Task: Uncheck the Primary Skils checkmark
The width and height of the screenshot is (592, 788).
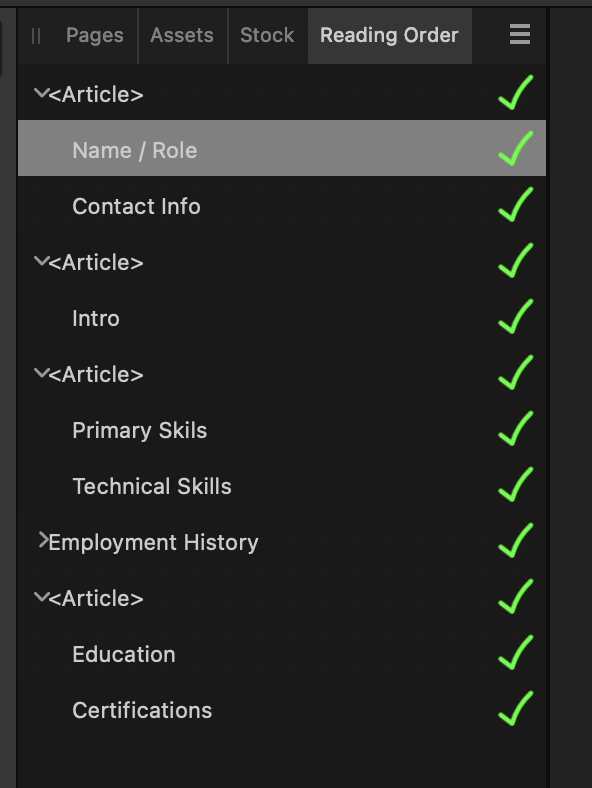Action: (516, 428)
